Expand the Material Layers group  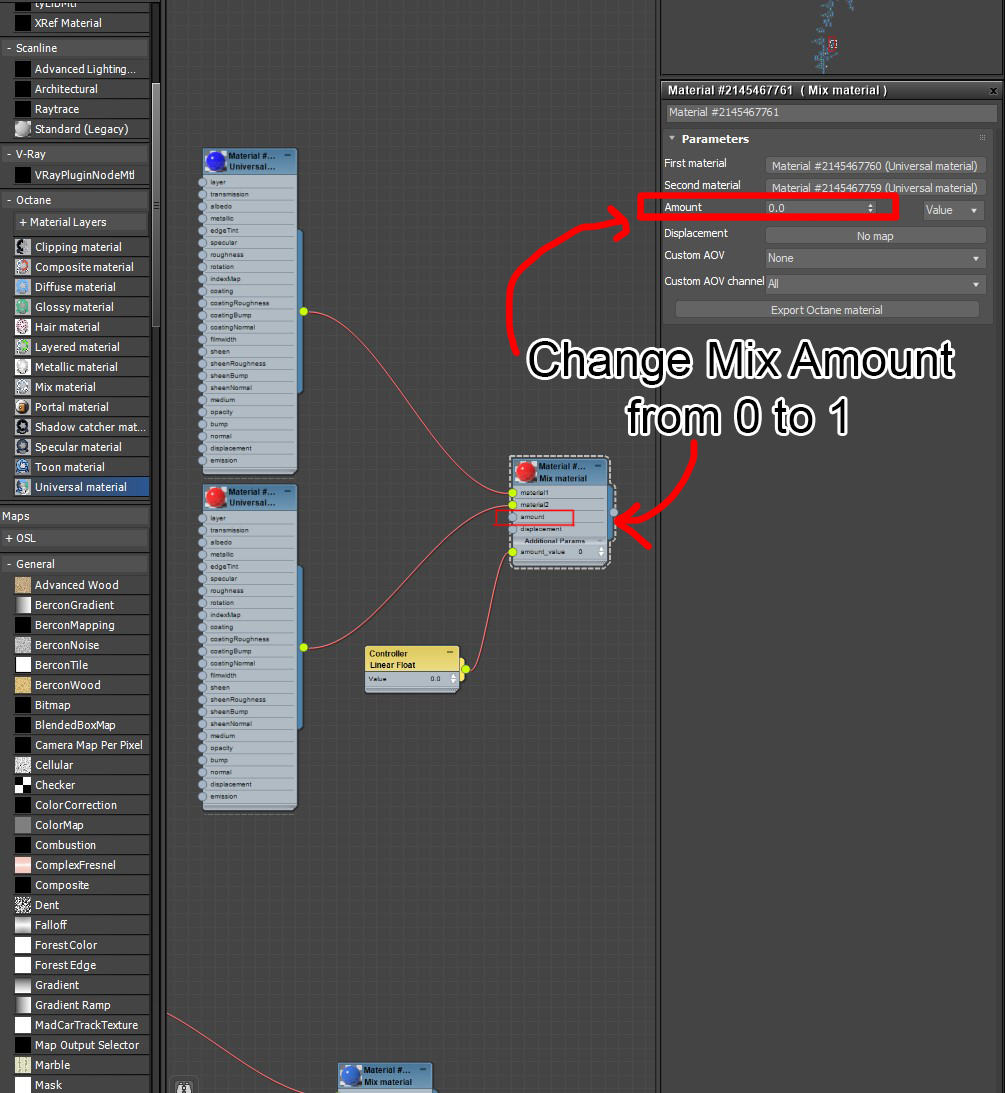[x=23, y=222]
